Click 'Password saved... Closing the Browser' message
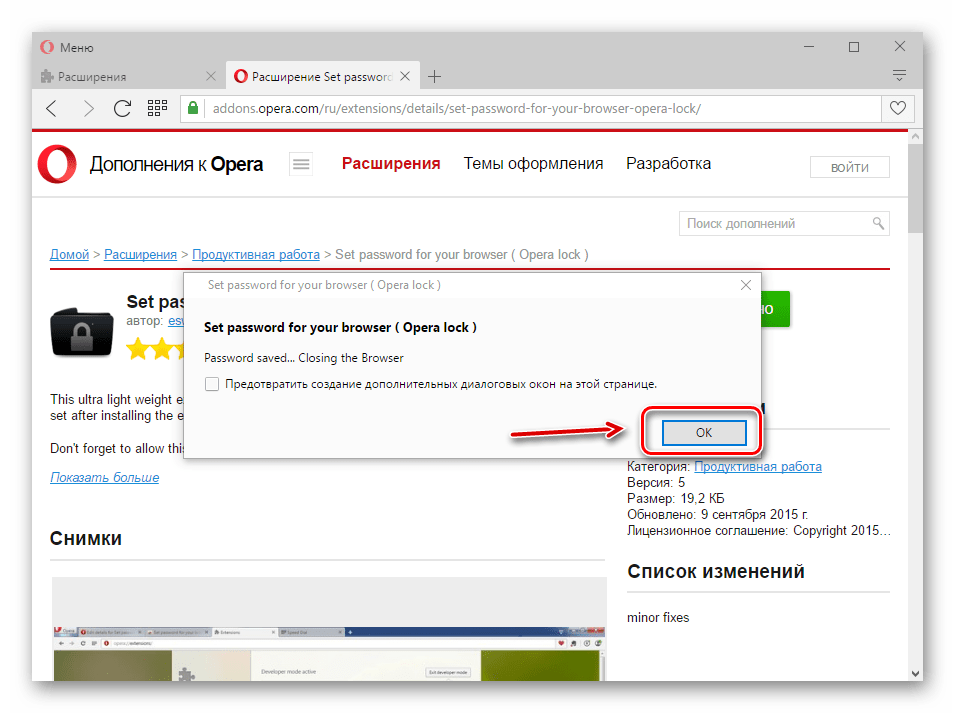The height and width of the screenshot is (713, 955). [303, 358]
